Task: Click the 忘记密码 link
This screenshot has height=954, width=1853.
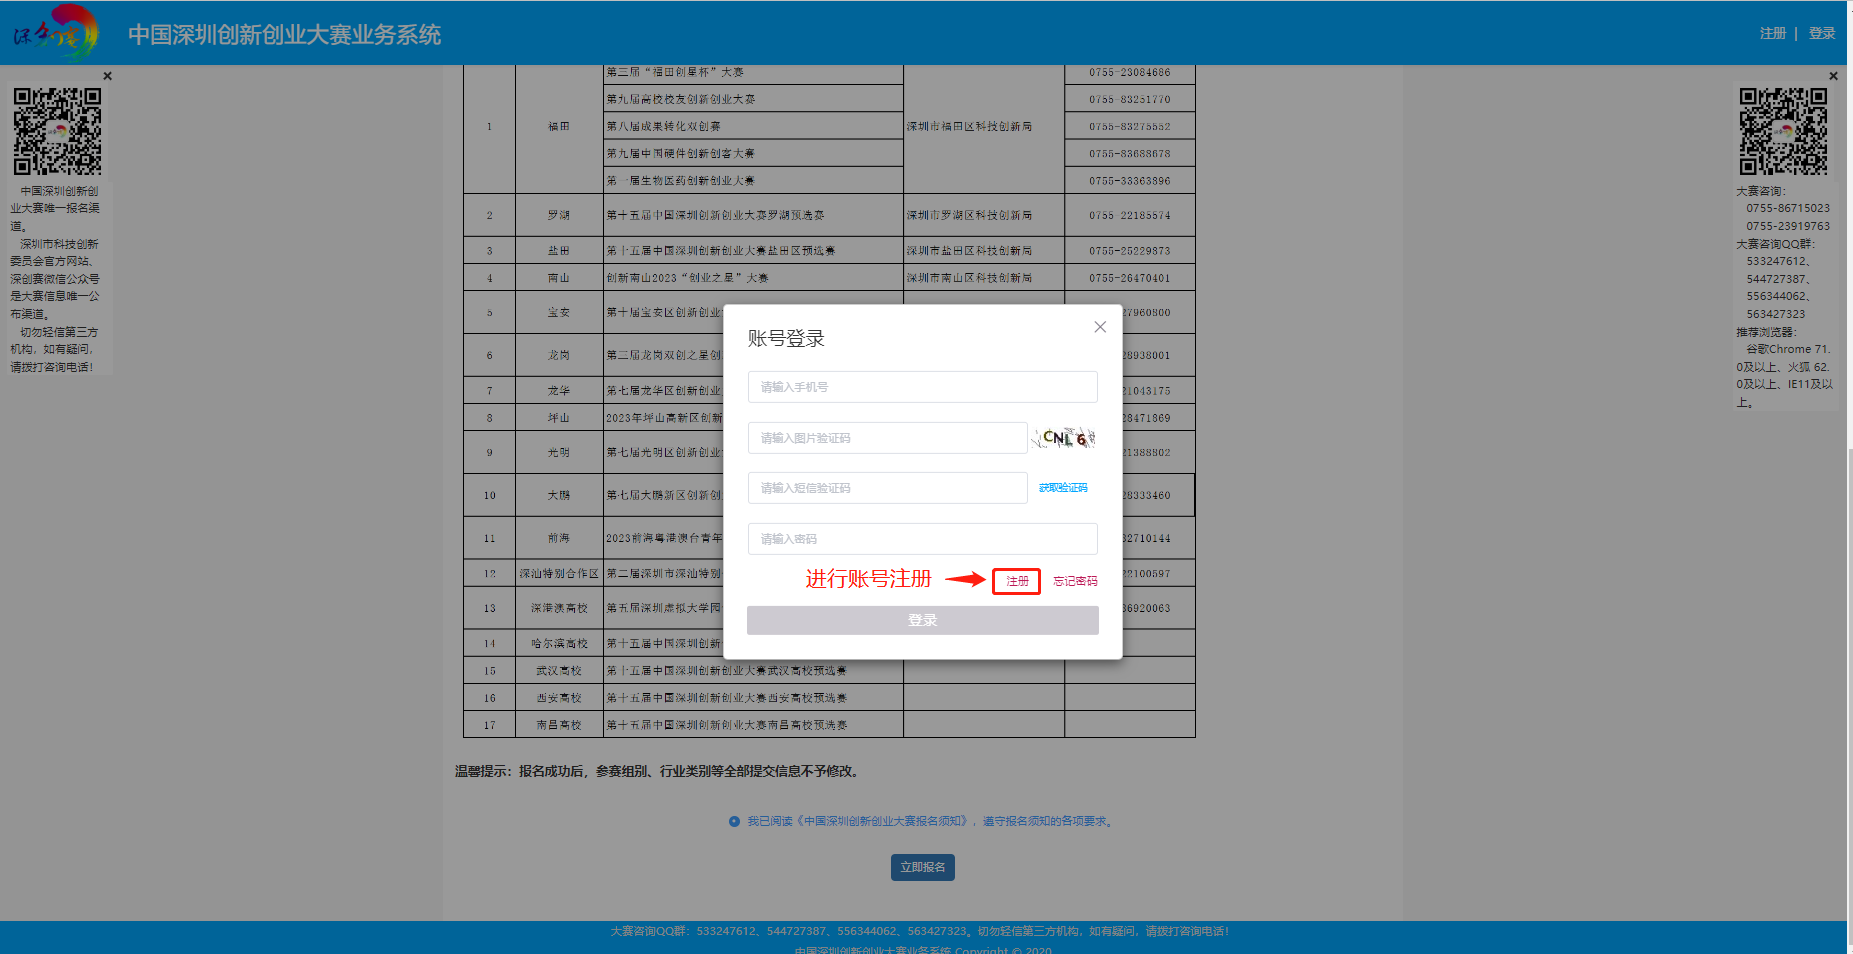Action: (x=1075, y=581)
